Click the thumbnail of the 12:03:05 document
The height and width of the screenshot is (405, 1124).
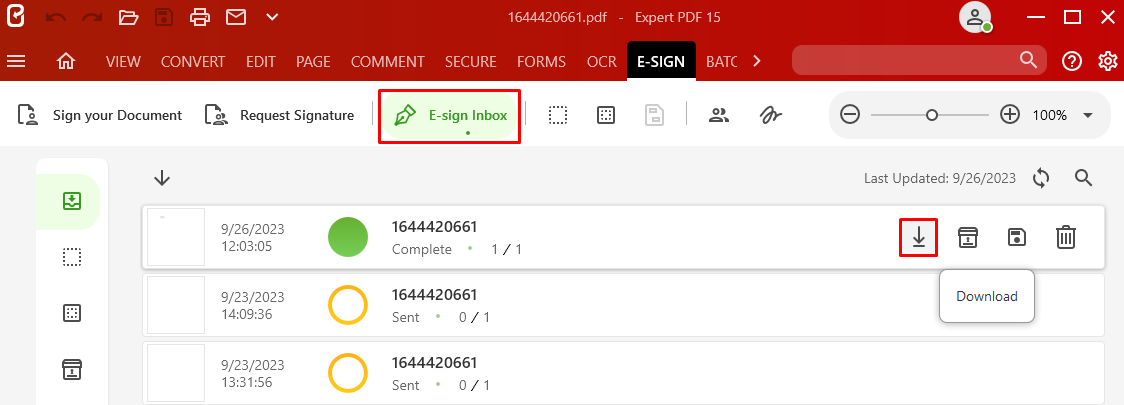coord(176,238)
